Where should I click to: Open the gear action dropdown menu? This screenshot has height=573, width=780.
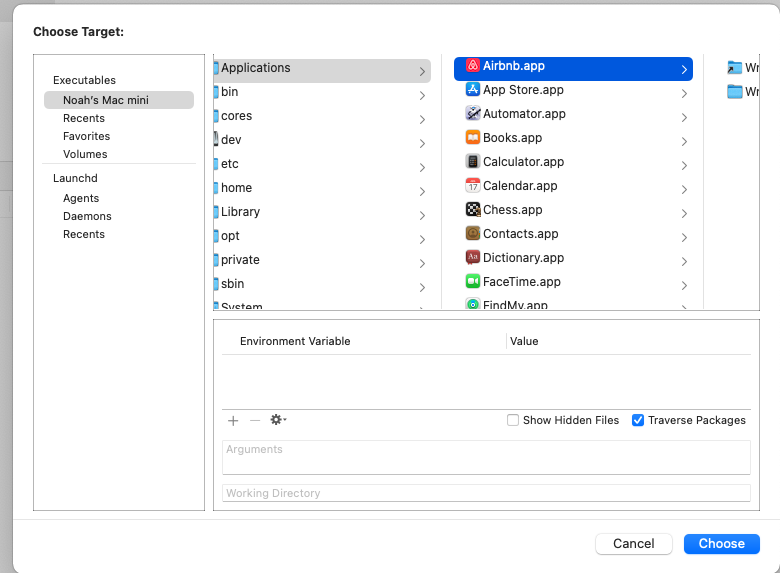[x=278, y=421]
